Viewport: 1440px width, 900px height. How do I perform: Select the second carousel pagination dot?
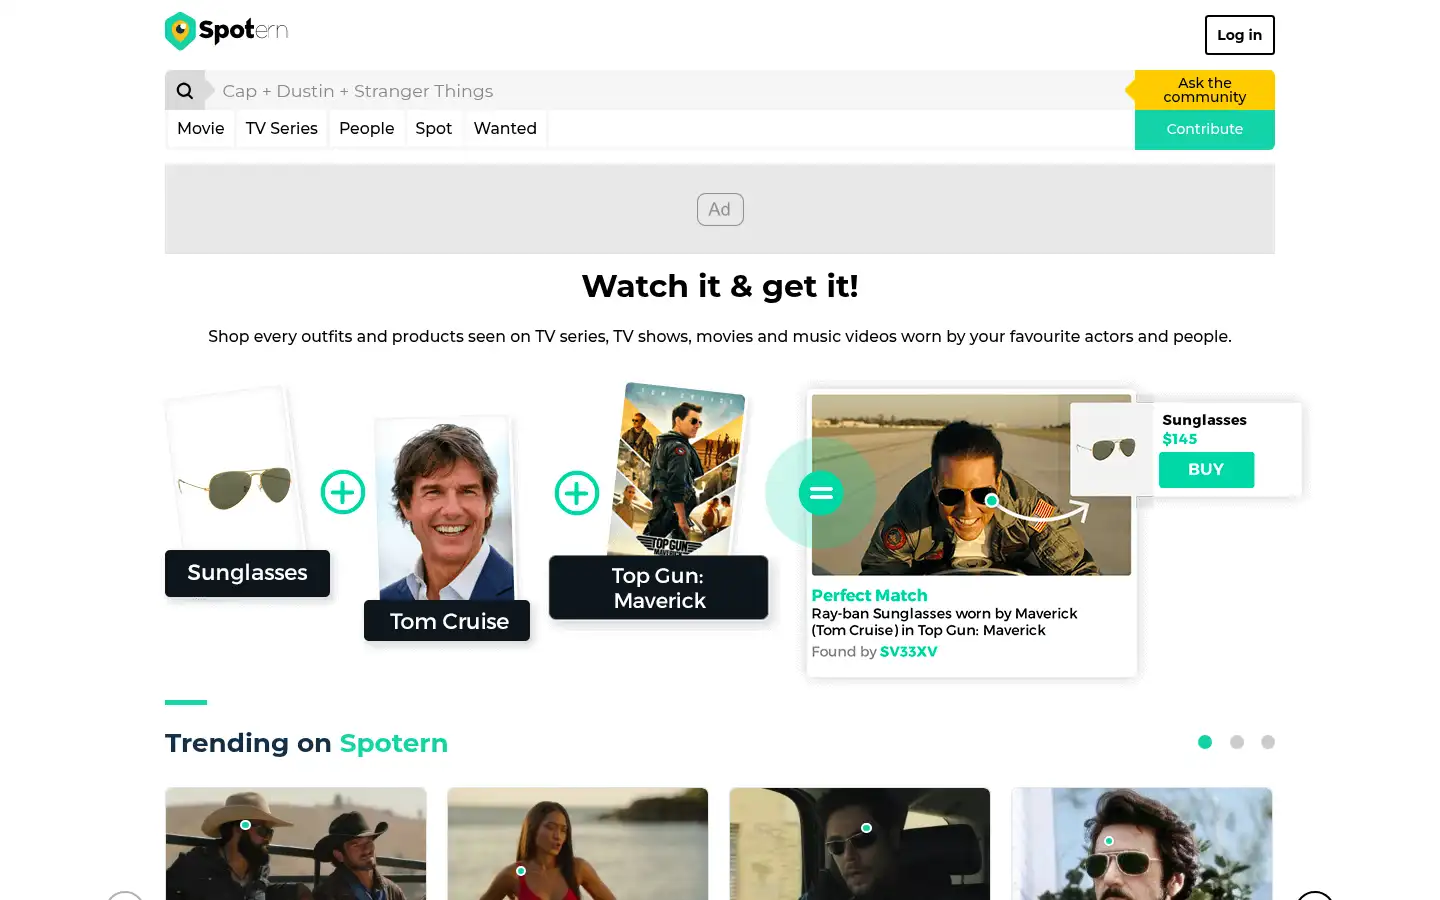point(1237,742)
